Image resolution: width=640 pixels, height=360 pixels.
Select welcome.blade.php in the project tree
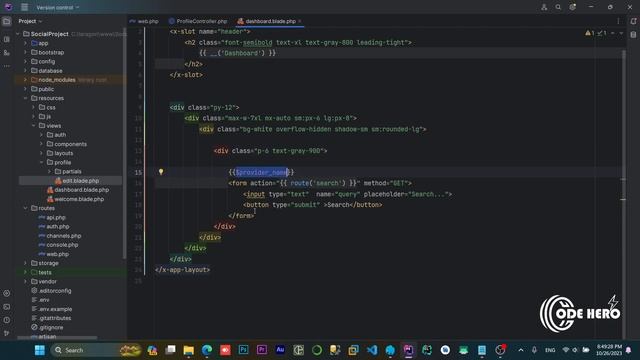coord(76,199)
